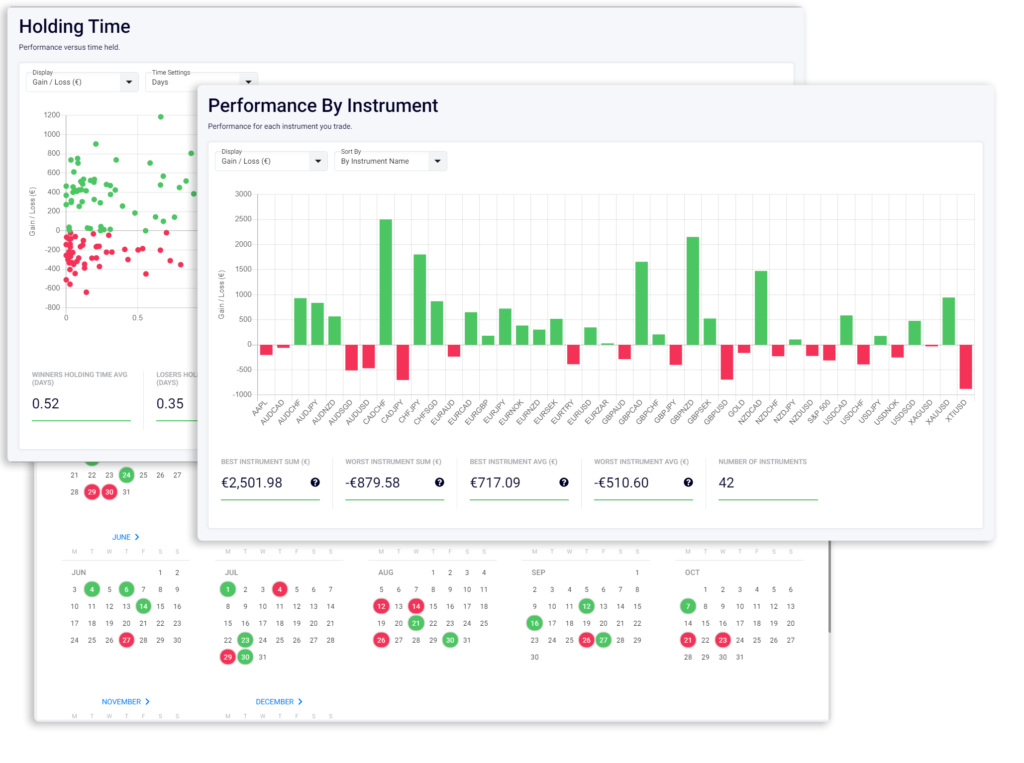Open Display dropdown in Holding Time panel
The width and height of the screenshot is (1024, 763).
83,82
